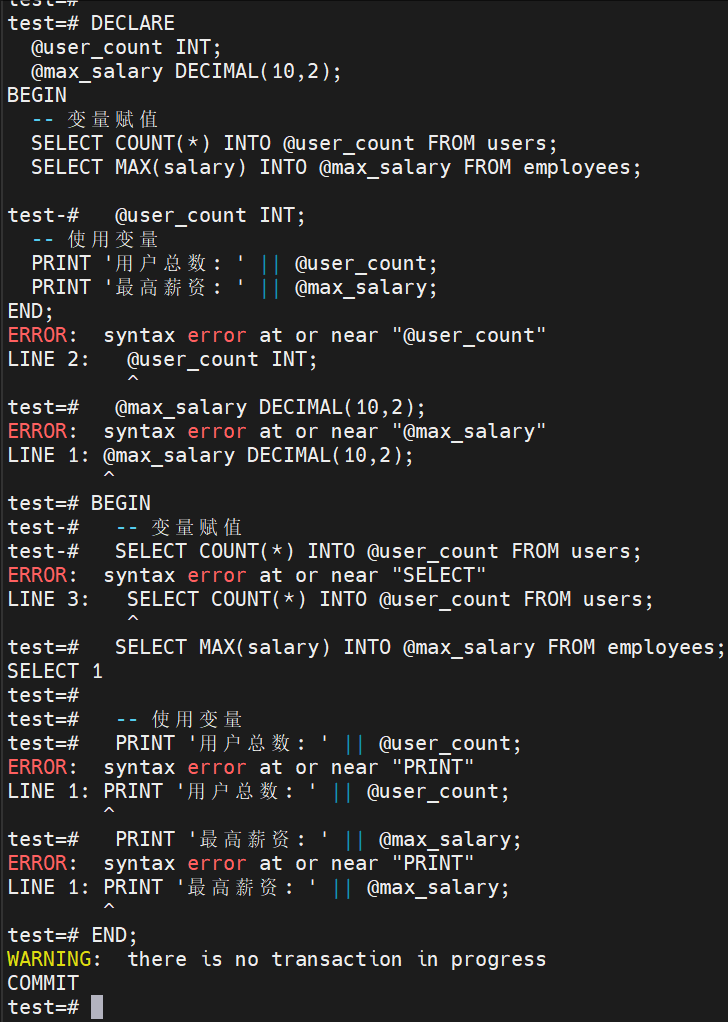Click the END; typed after the test=# prompt
Viewport: 728px width, 1022px height.
click(114, 935)
